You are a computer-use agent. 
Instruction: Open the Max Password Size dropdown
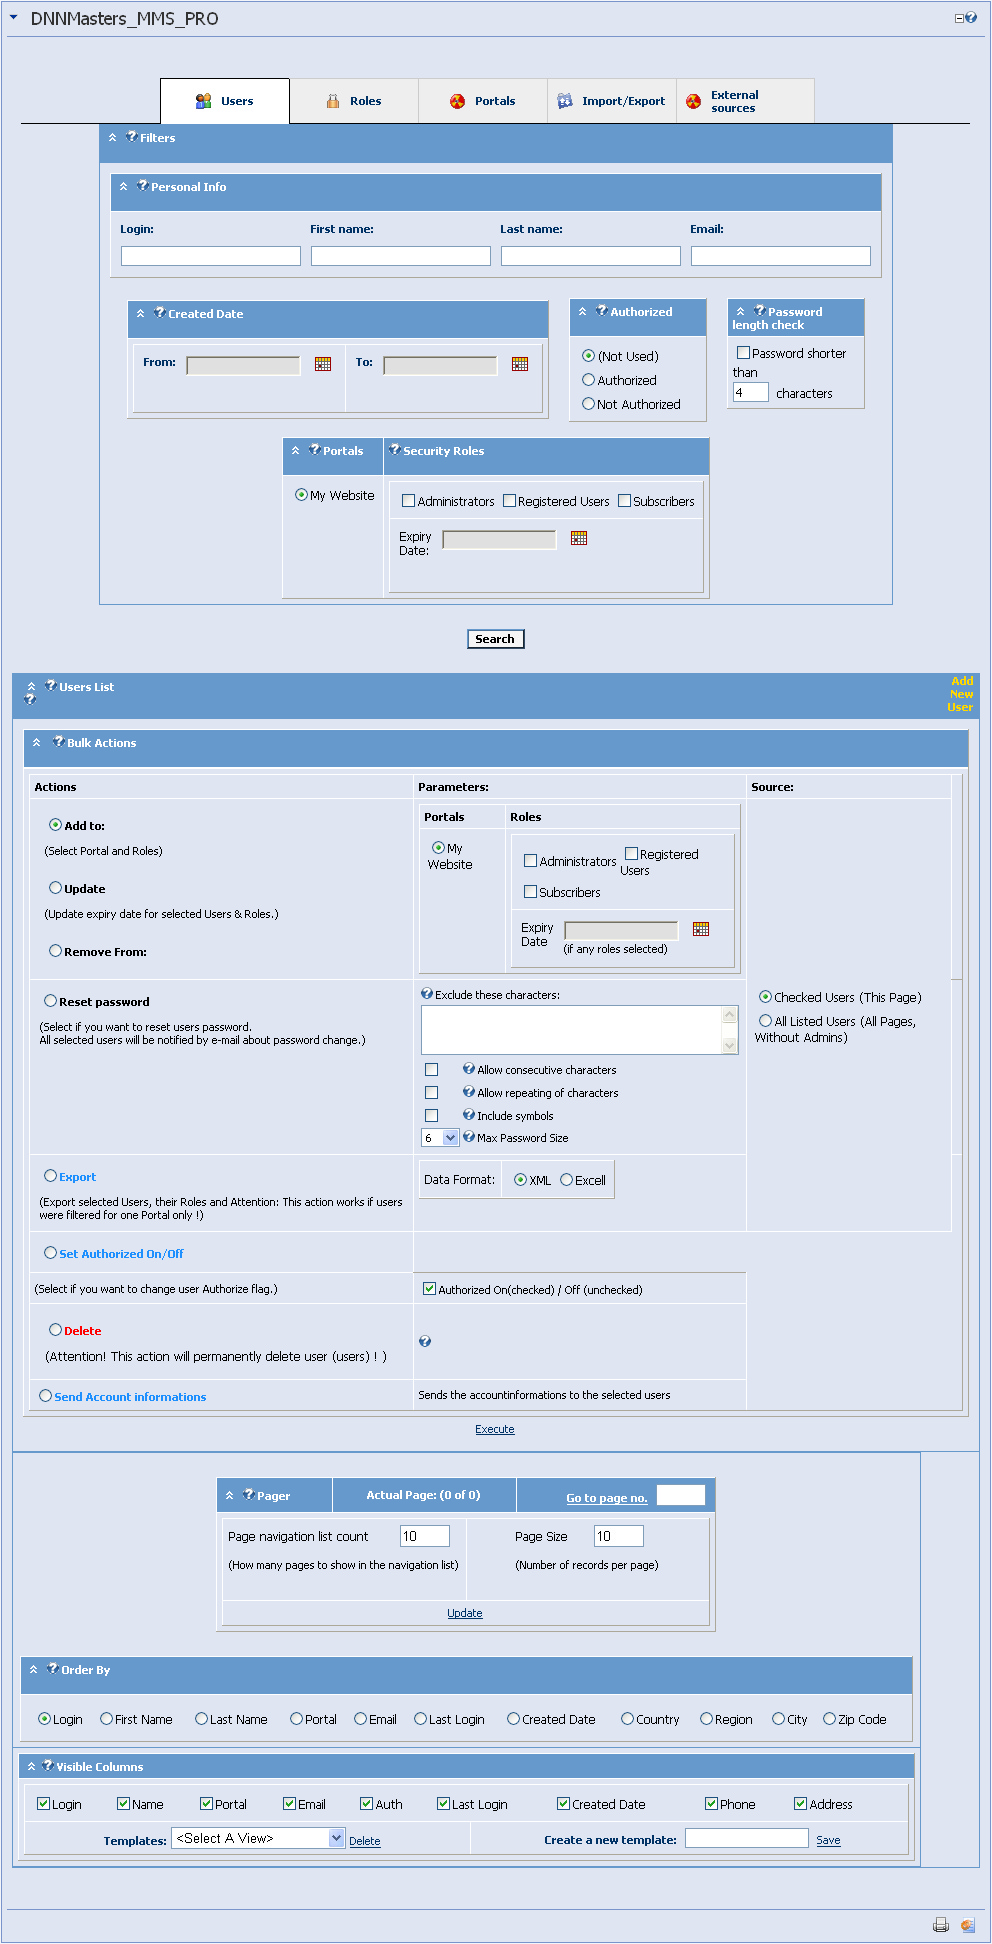coord(450,1138)
